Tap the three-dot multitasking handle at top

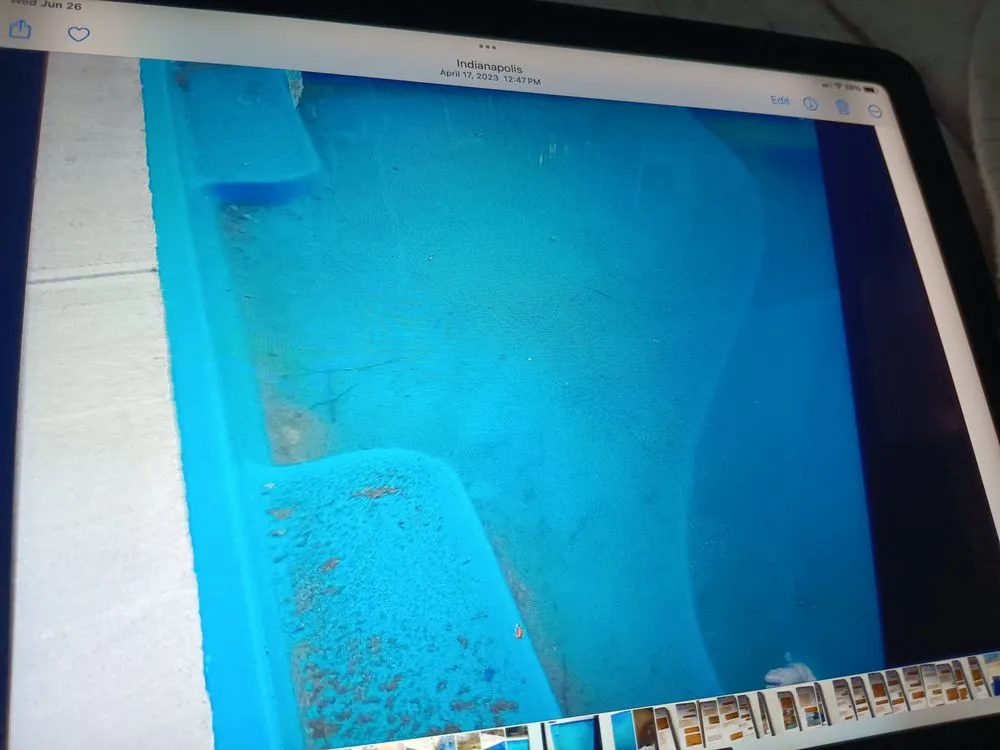pyautogui.click(x=488, y=46)
